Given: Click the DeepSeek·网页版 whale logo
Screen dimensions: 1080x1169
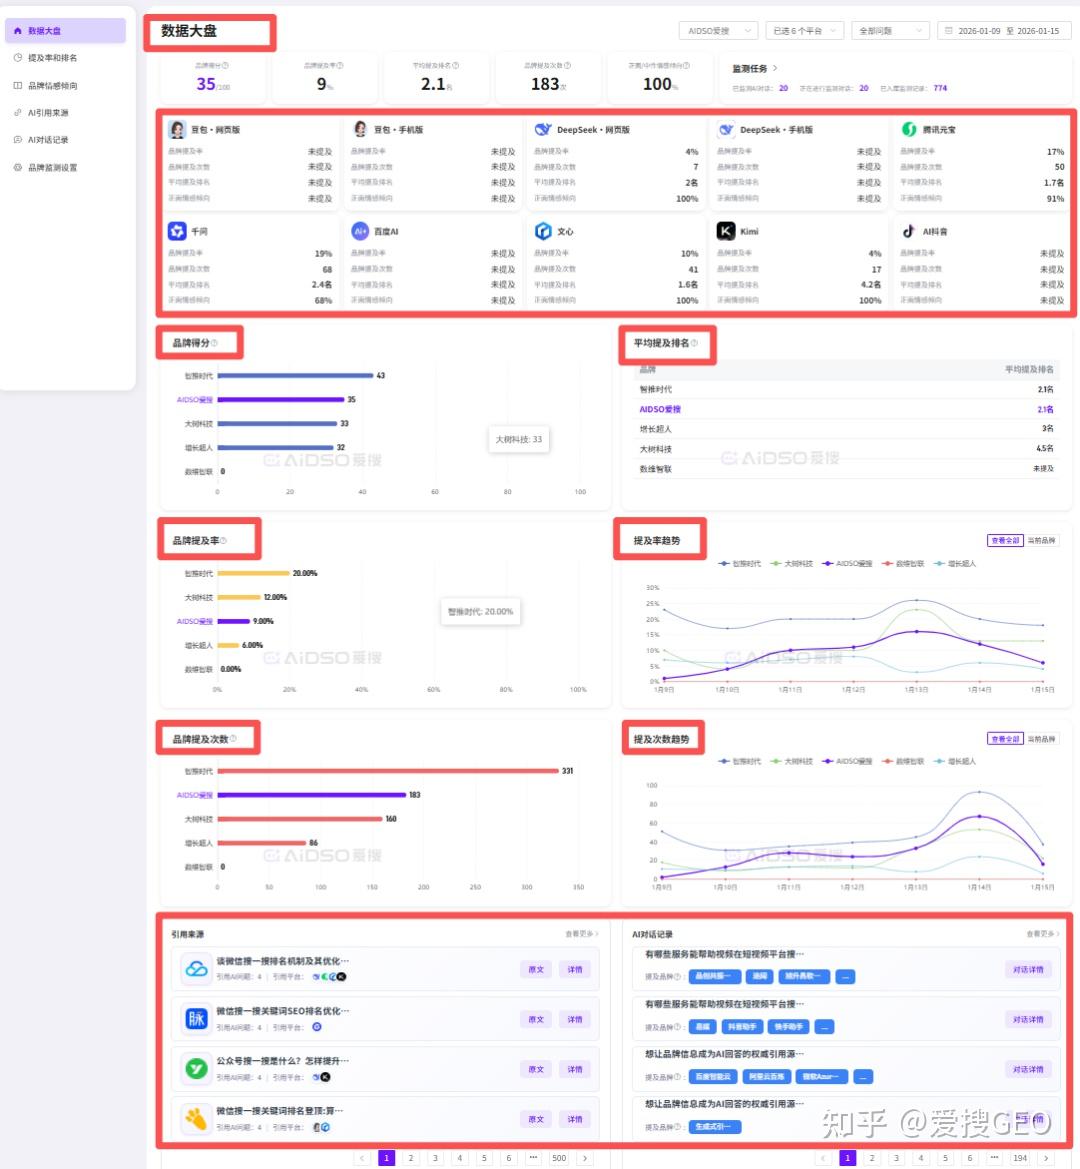Looking at the screenshot, I should [x=543, y=129].
